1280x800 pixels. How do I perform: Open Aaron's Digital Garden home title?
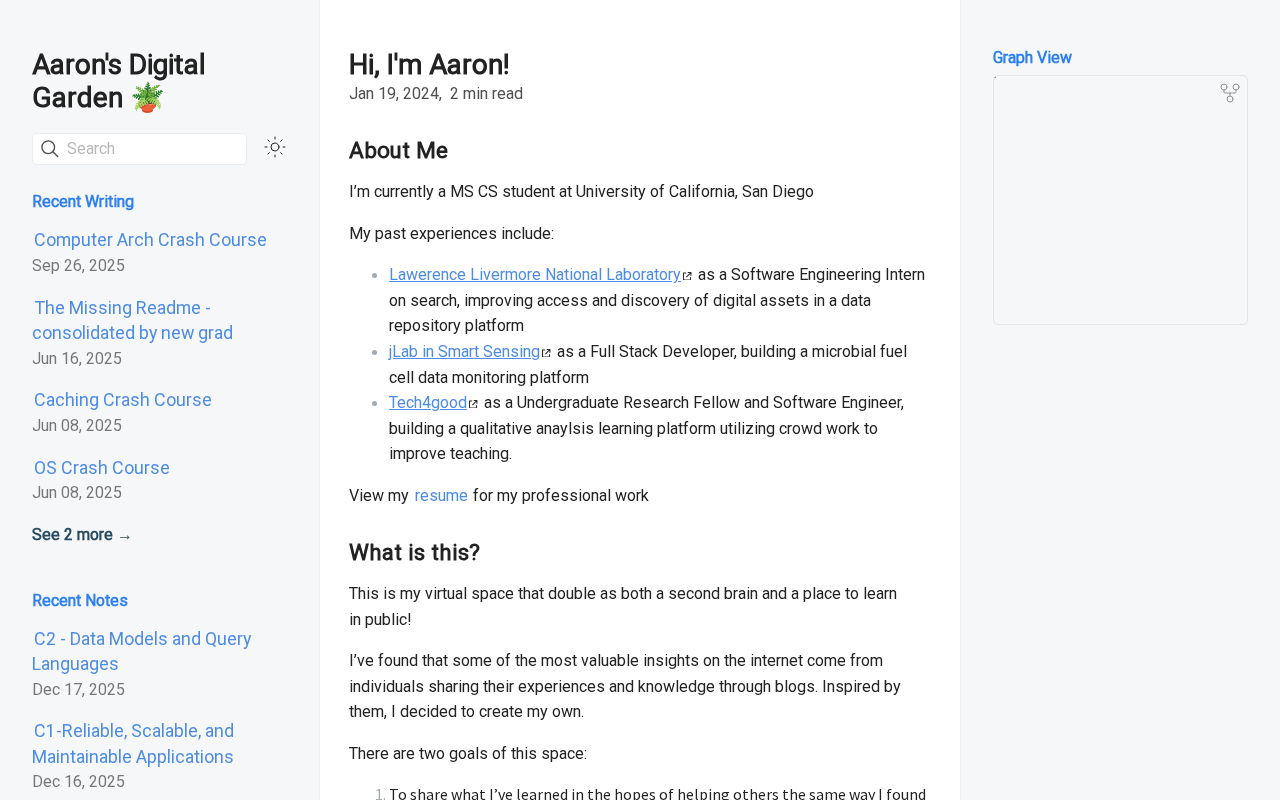[118, 81]
